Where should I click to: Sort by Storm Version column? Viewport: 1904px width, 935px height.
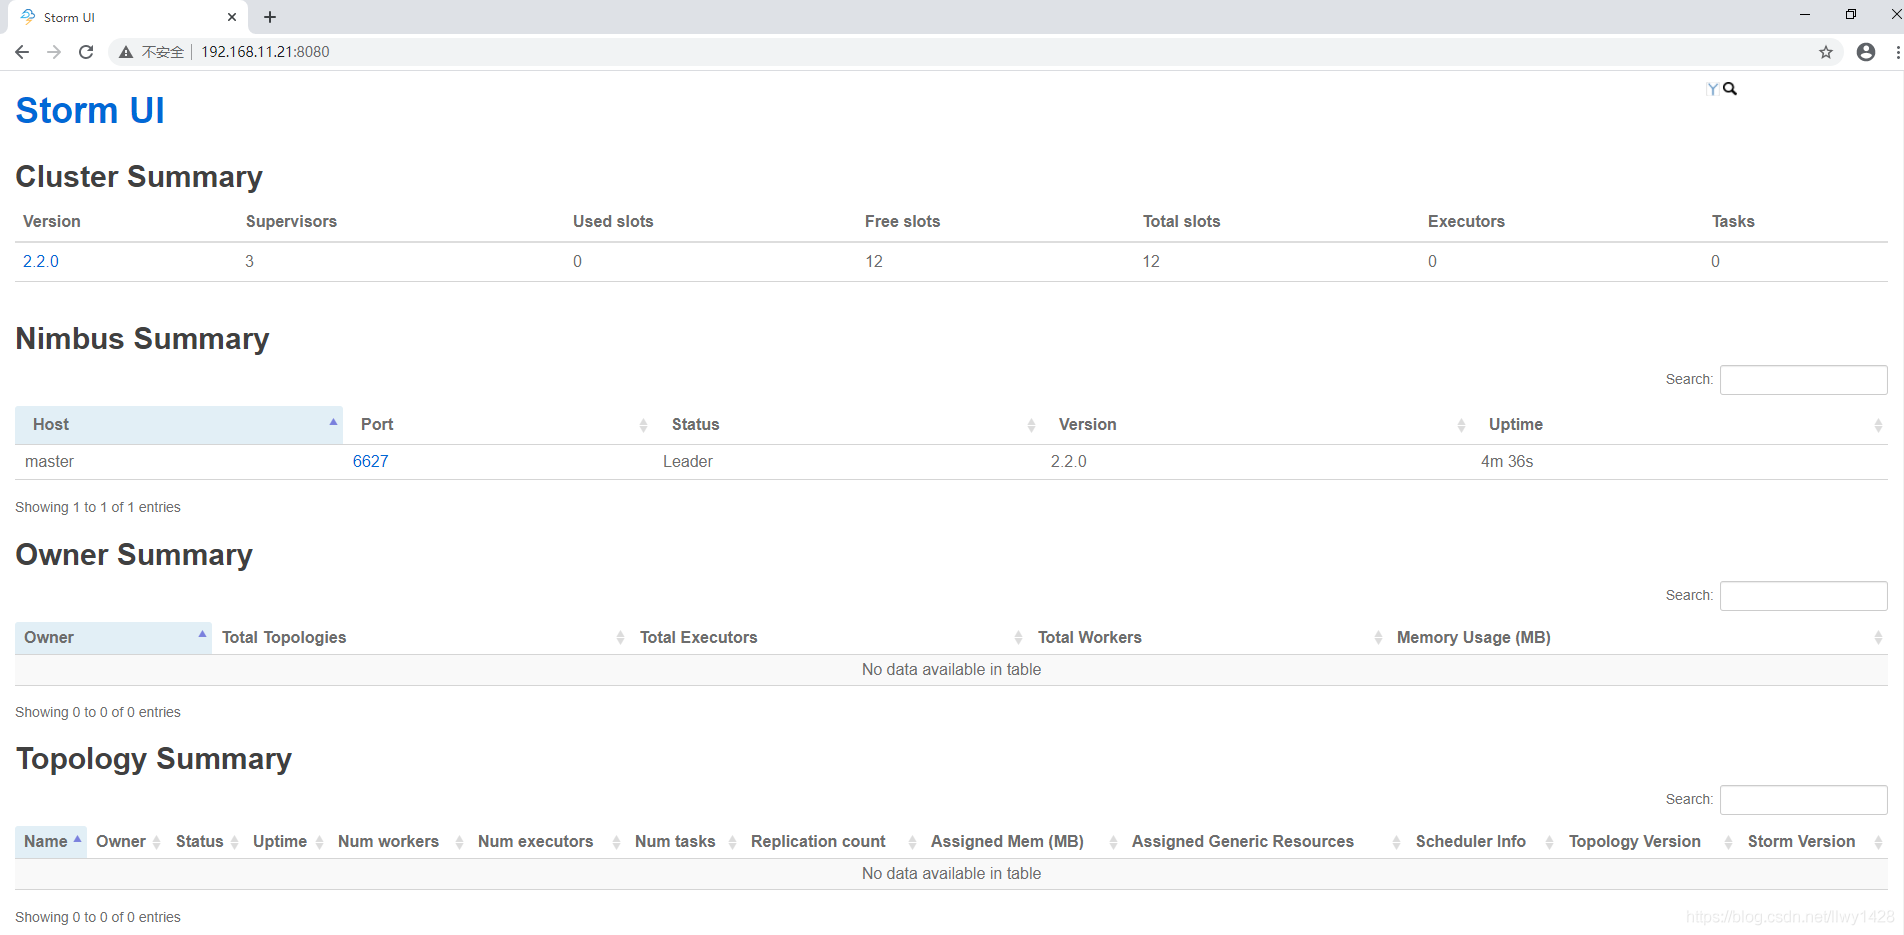[1813, 842]
